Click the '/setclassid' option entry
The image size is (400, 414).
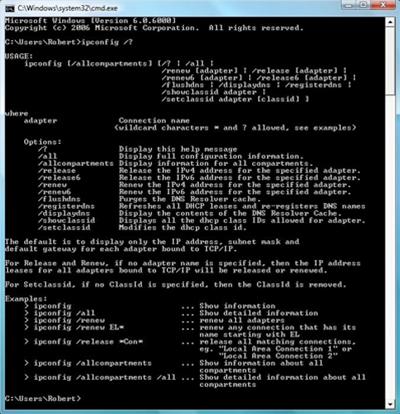click(64, 228)
